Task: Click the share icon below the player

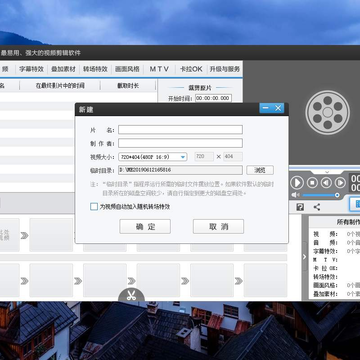Action: [317, 207]
